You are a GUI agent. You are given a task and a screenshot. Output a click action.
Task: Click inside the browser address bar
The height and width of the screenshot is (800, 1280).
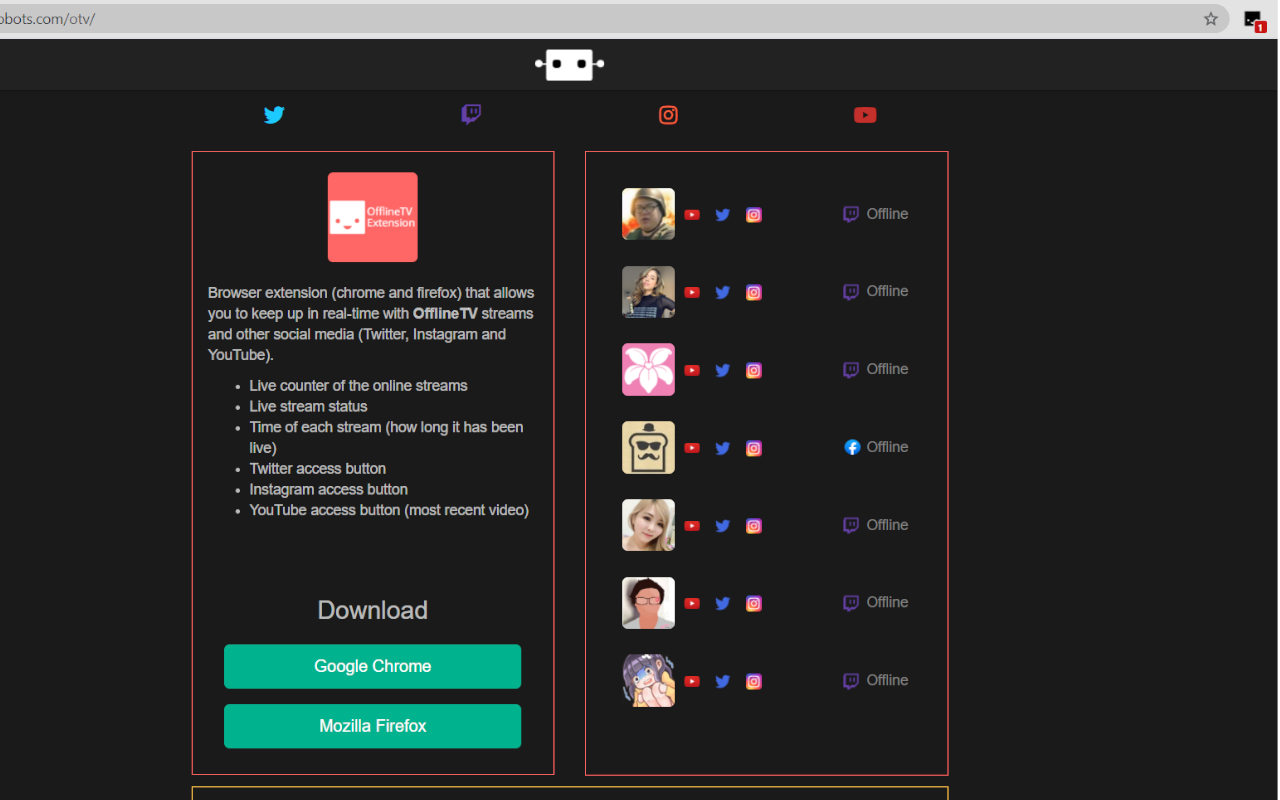(400, 18)
